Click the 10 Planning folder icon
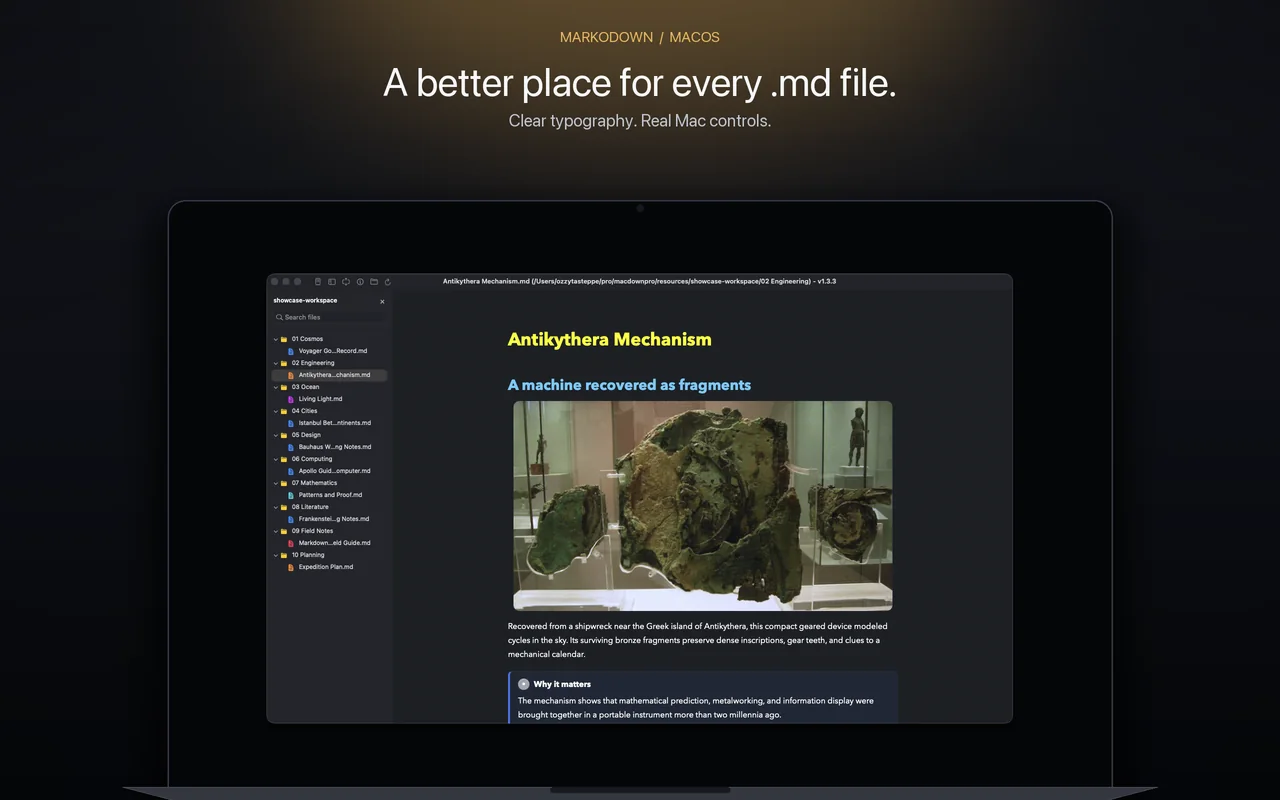 pos(284,555)
